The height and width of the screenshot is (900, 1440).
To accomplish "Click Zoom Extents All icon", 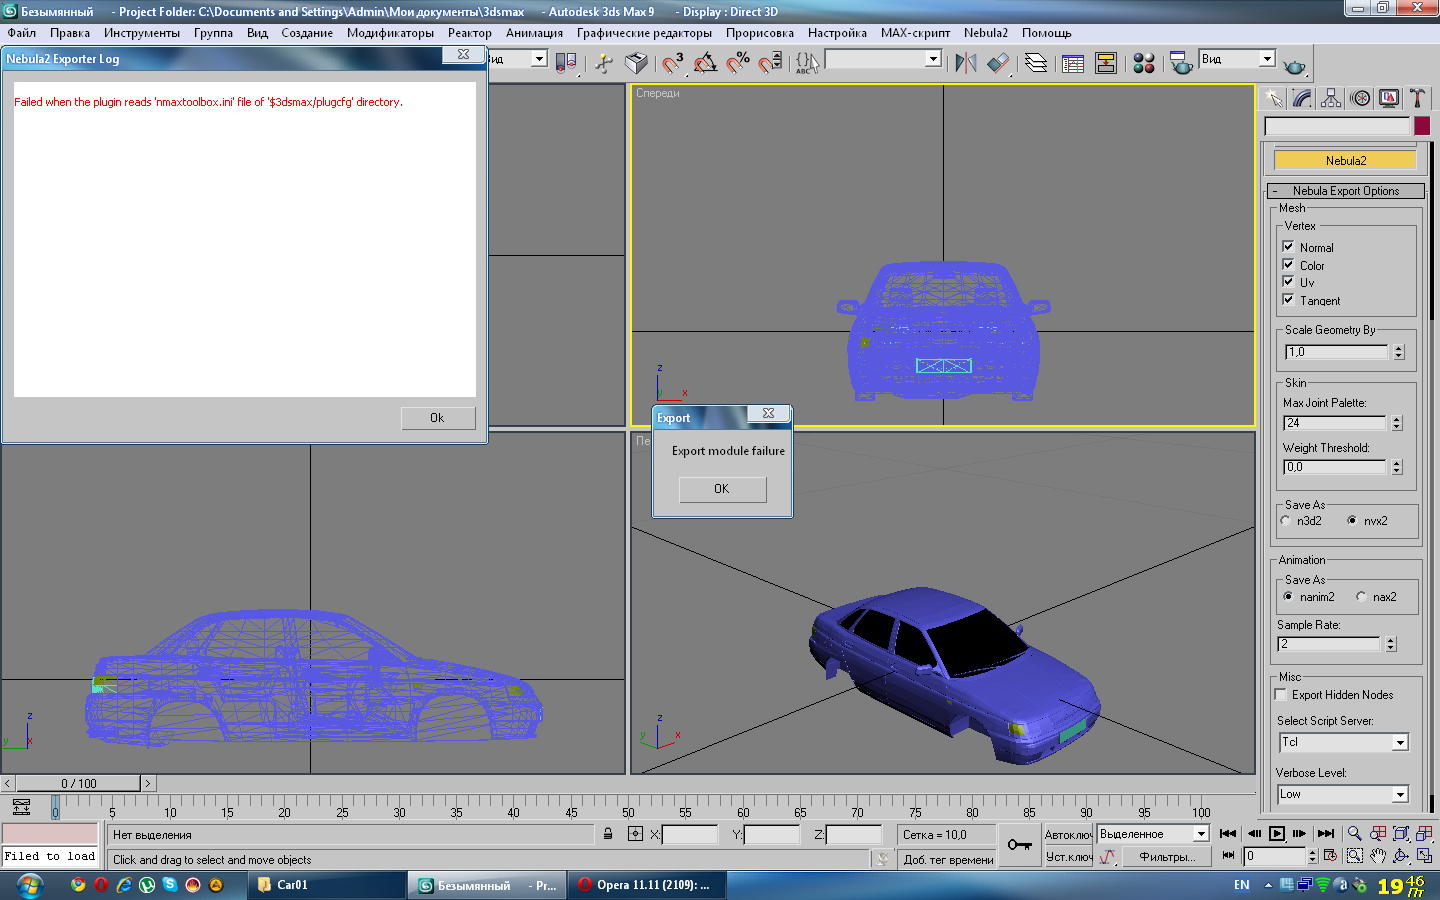I will (1424, 834).
